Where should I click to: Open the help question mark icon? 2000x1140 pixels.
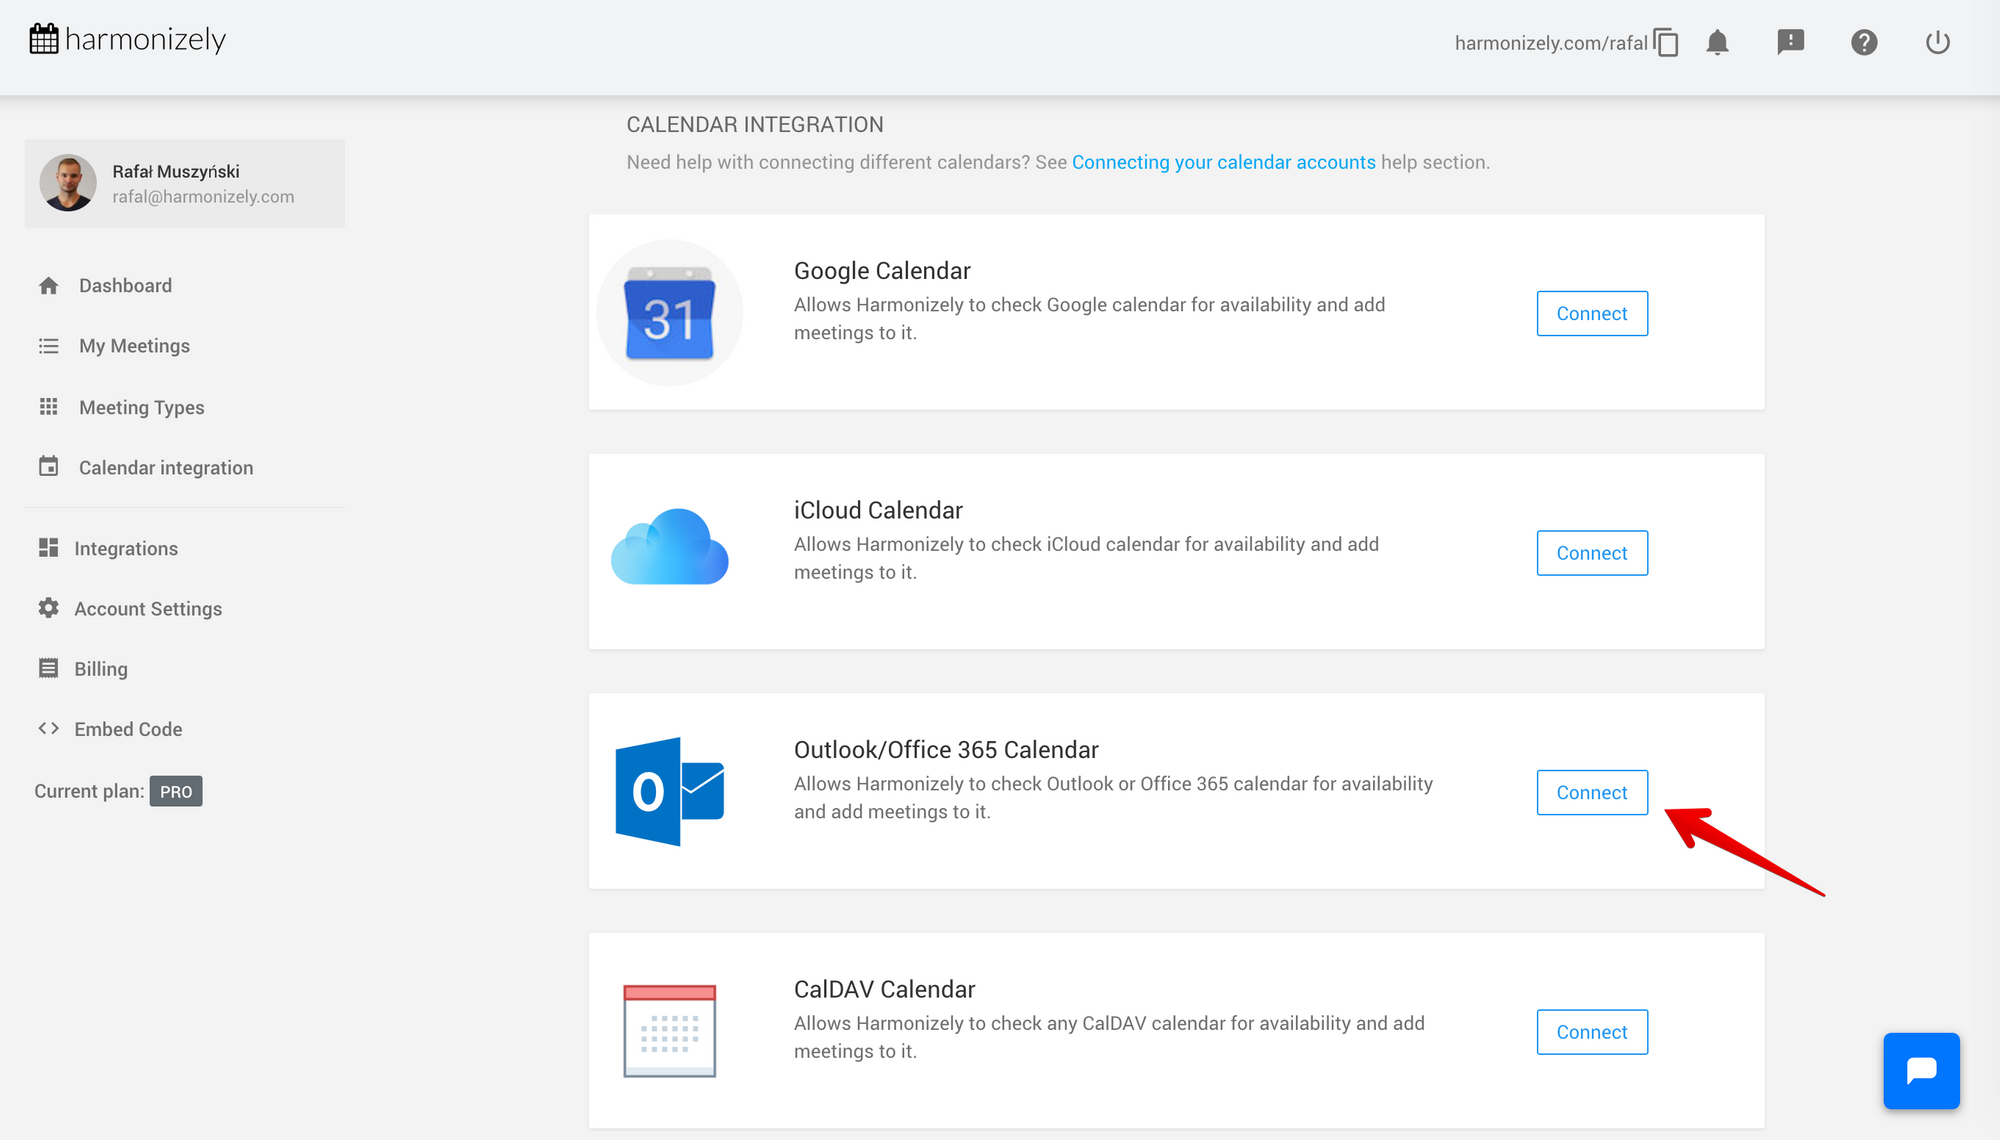coord(1864,42)
